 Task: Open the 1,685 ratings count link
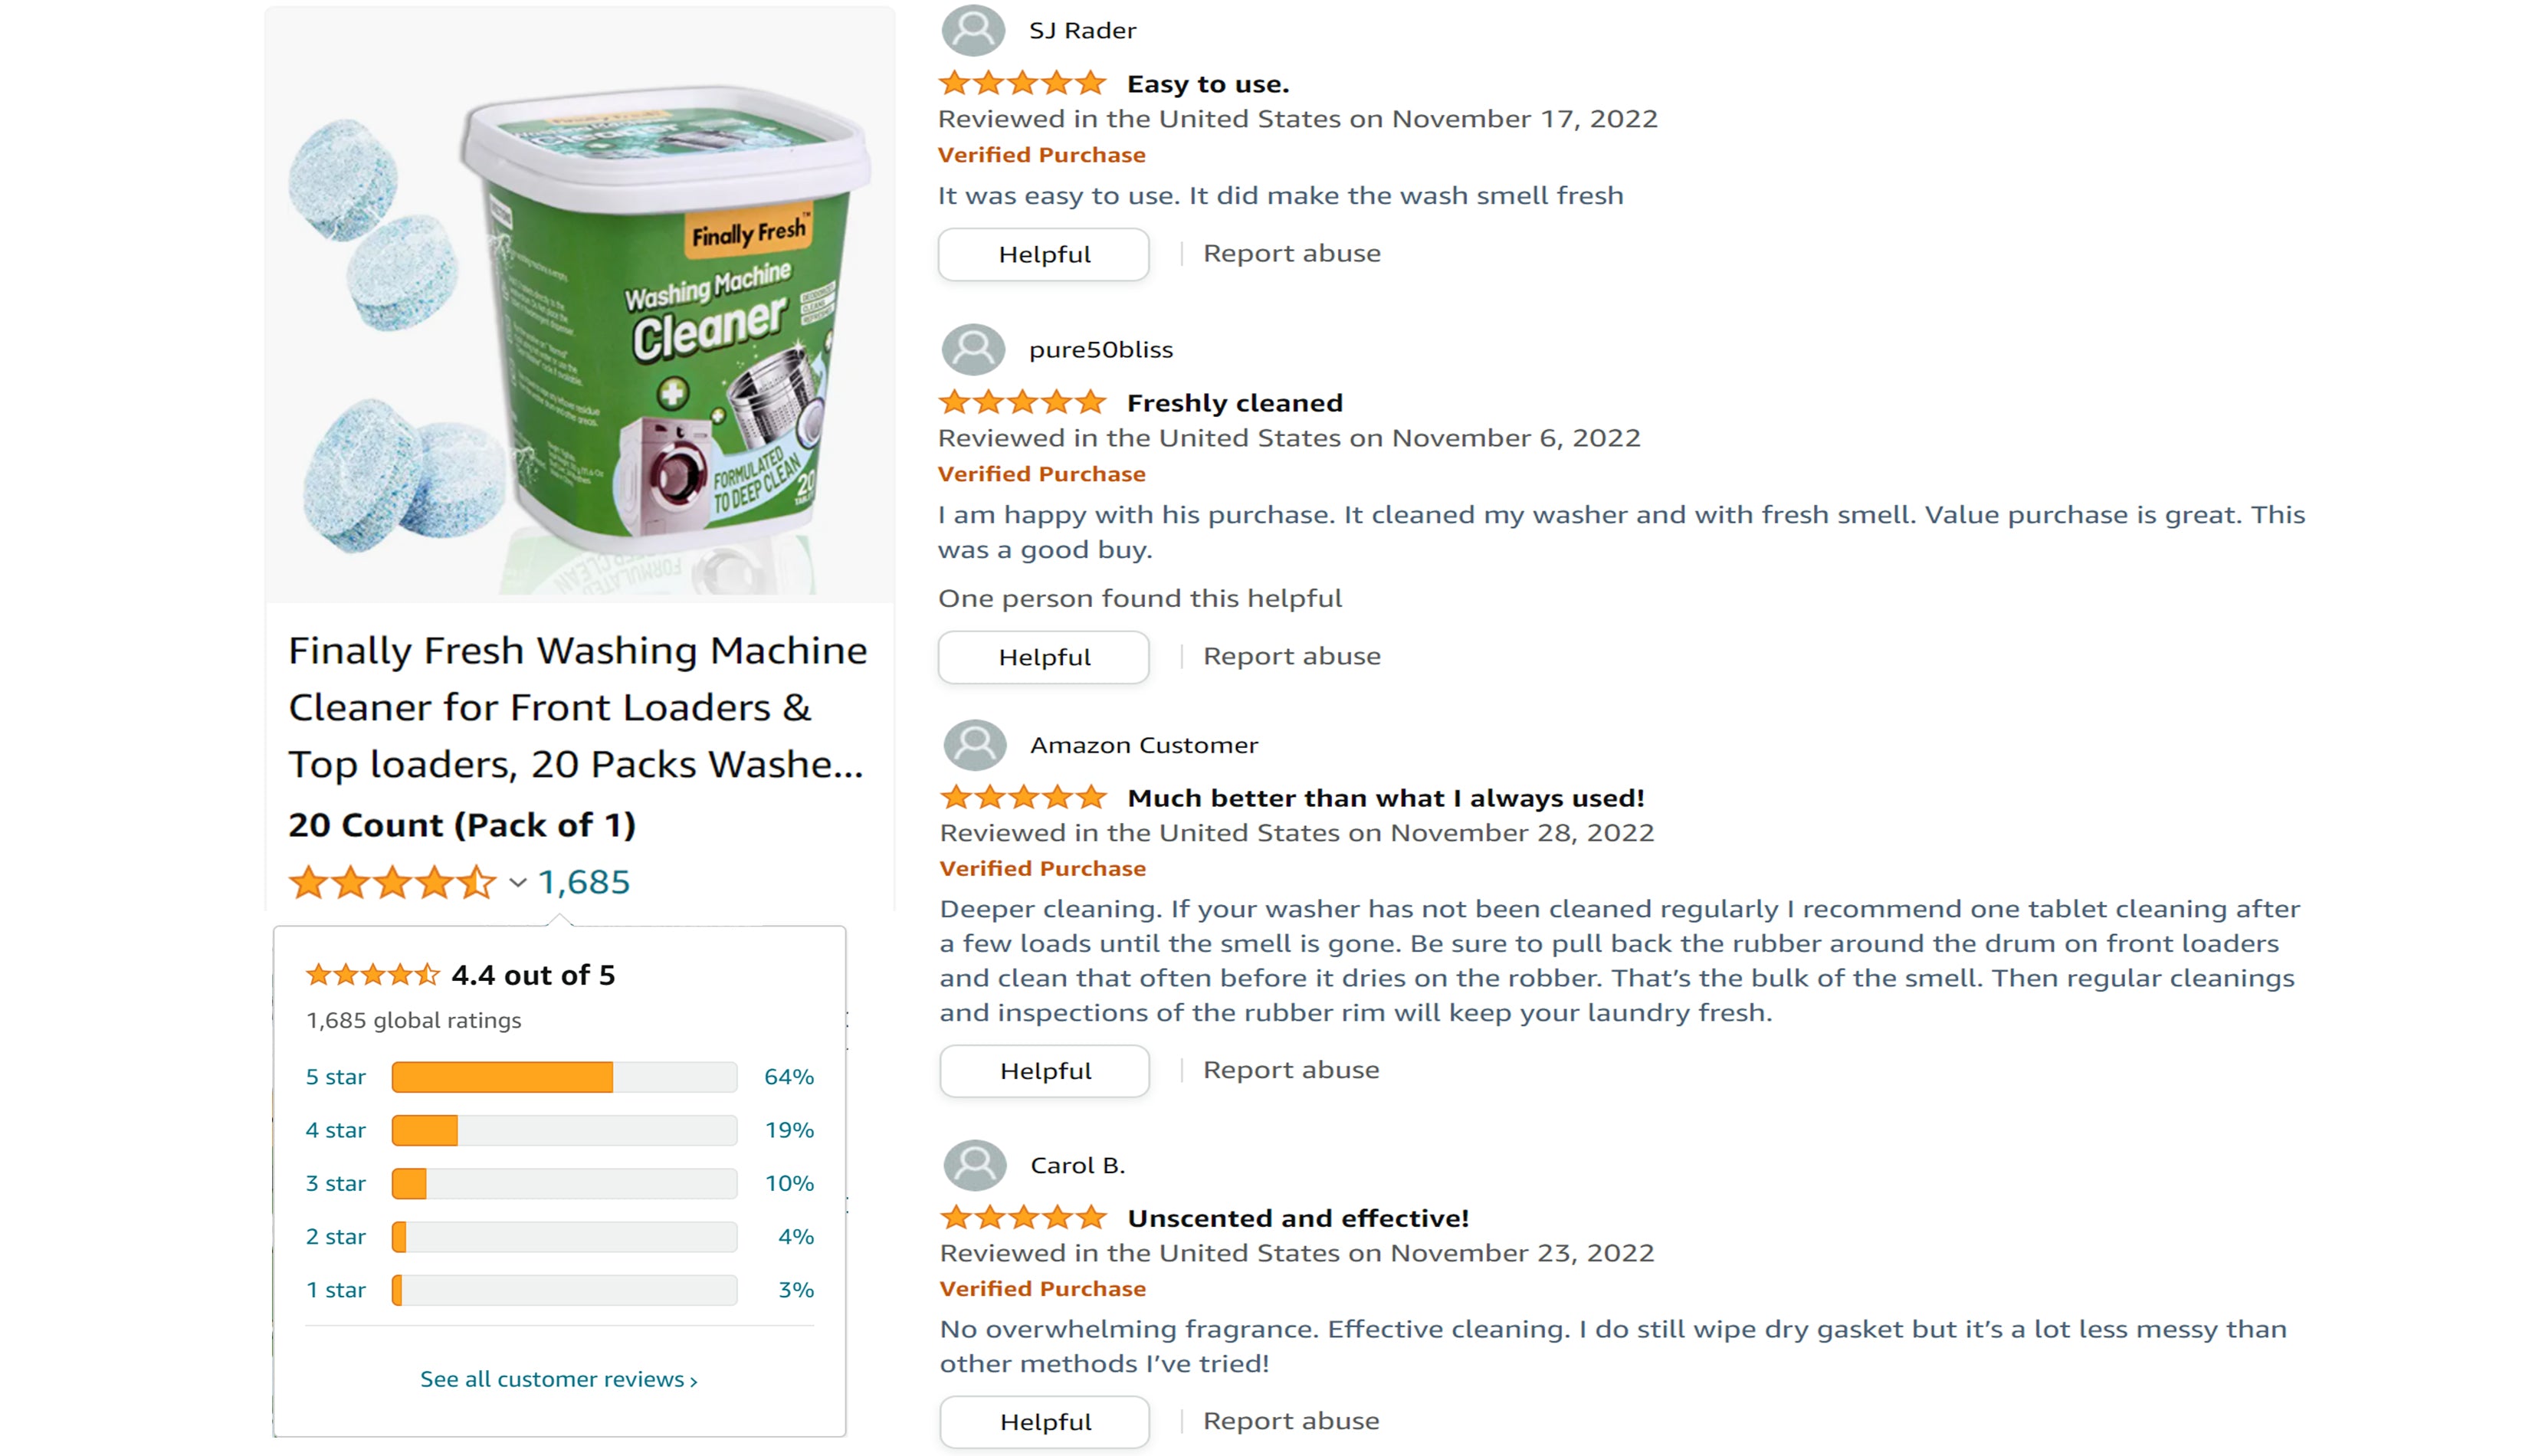pyautogui.click(x=584, y=882)
